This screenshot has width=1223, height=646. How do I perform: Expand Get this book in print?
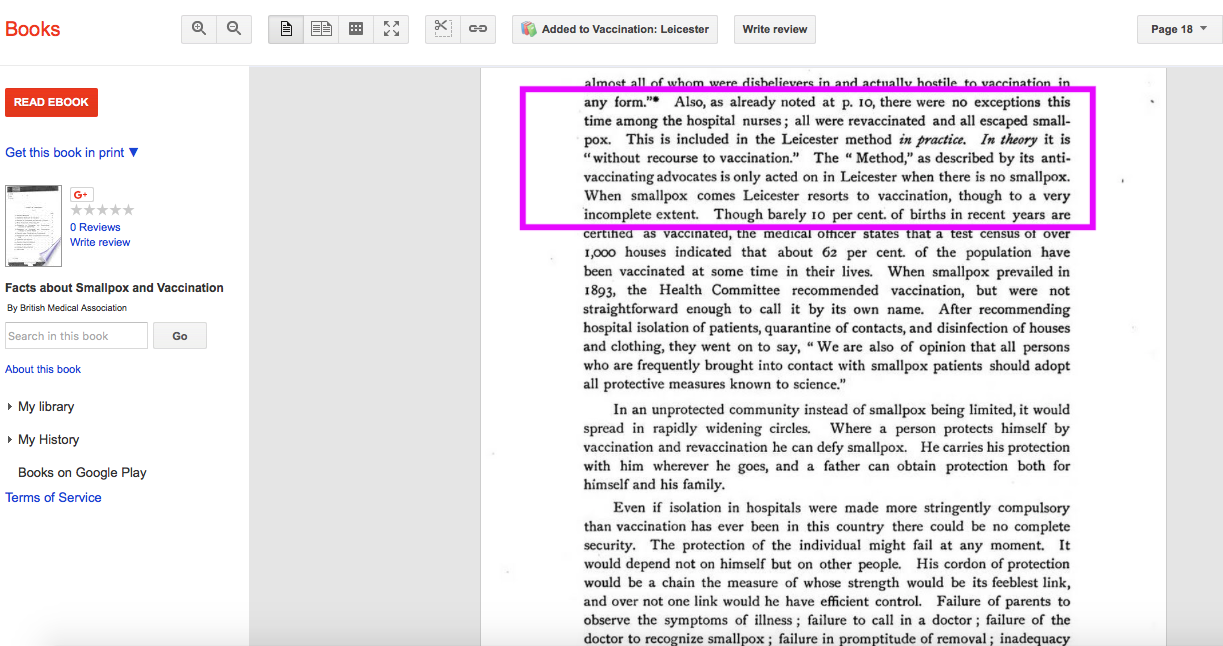[x=72, y=153]
